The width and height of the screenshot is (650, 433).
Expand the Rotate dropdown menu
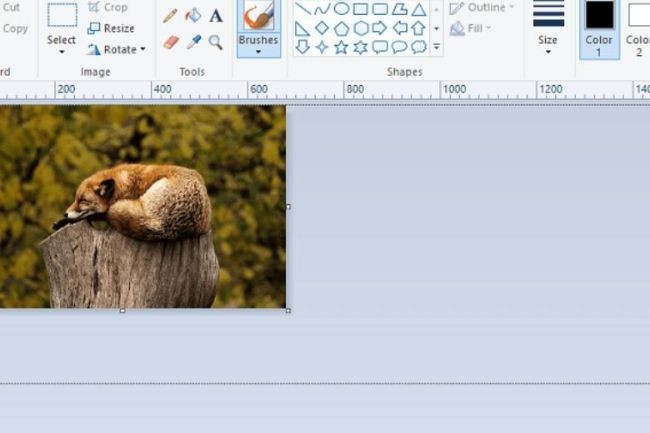(x=143, y=49)
